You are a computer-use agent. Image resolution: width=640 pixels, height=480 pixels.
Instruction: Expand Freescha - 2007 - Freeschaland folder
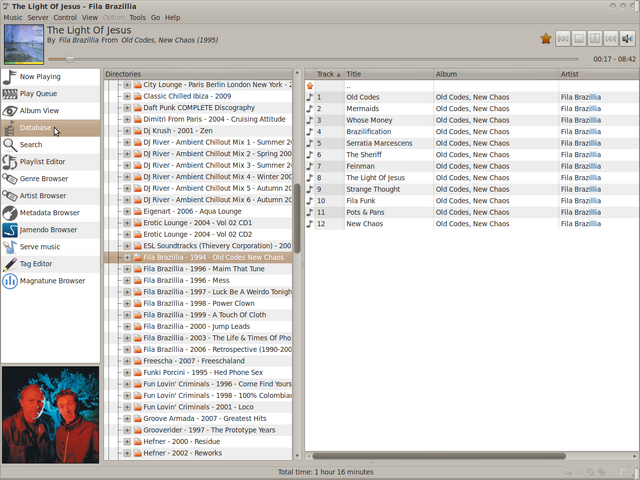[127, 361]
